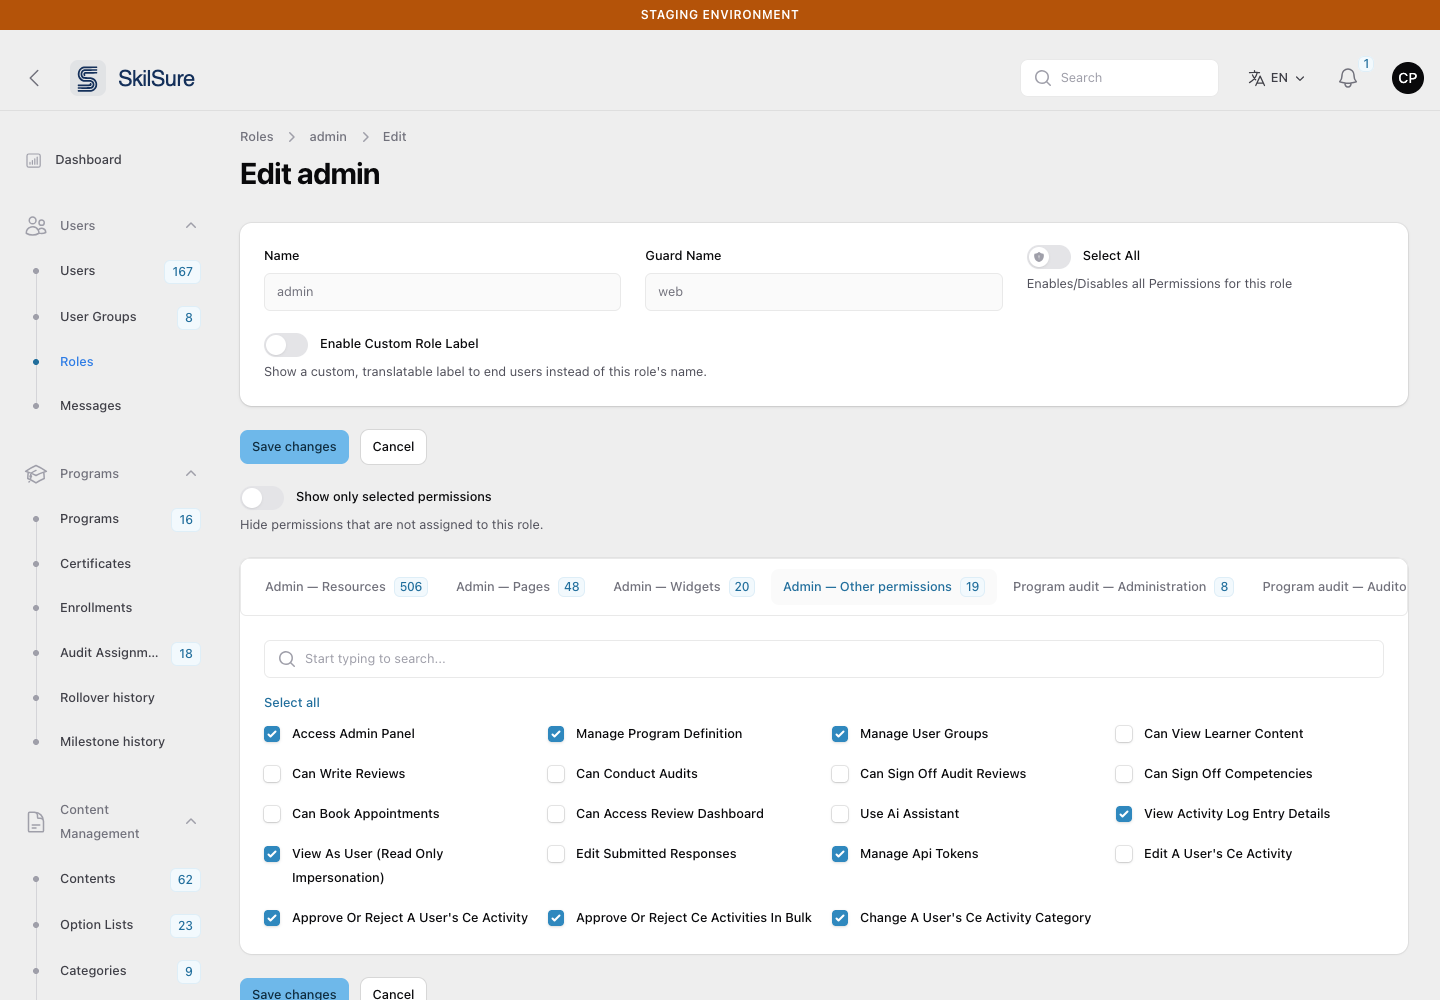Open Program audit — Administration tab
The width and height of the screenshot is (1440, 1000).
(x=1123, y=587)
